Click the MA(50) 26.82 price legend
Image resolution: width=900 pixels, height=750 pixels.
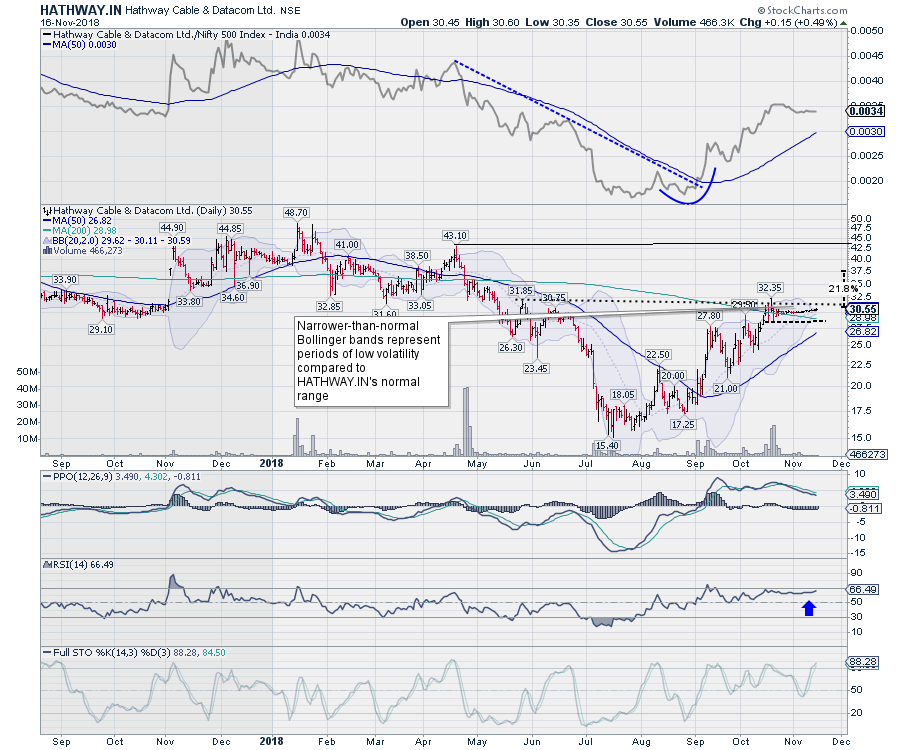click(x=77, y=220)
